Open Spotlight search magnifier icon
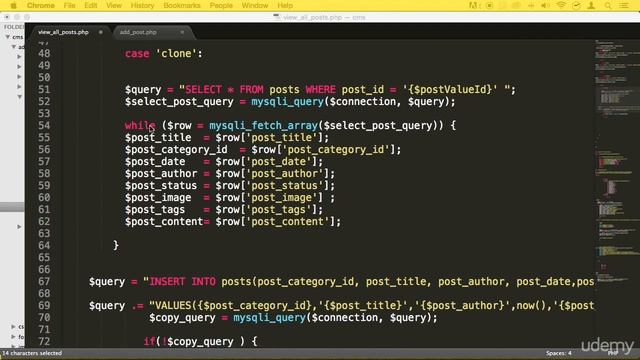Viewport: 640px width, 360px height. (608, 5)
